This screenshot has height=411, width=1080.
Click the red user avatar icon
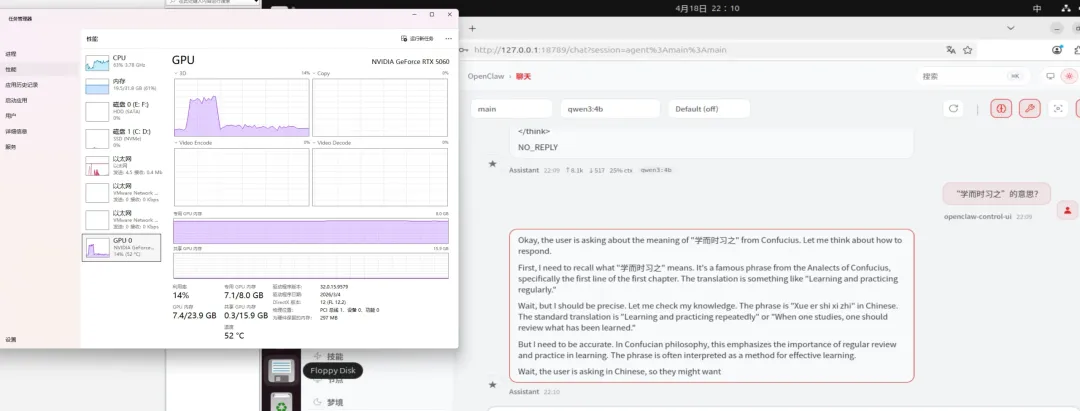point(1067,211)
